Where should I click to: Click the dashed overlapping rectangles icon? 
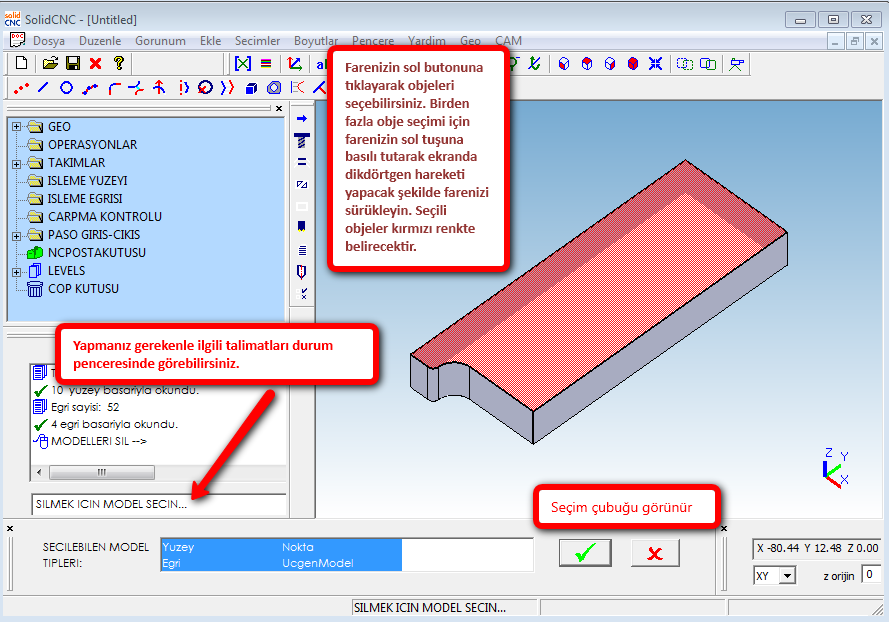pos(685,64)
